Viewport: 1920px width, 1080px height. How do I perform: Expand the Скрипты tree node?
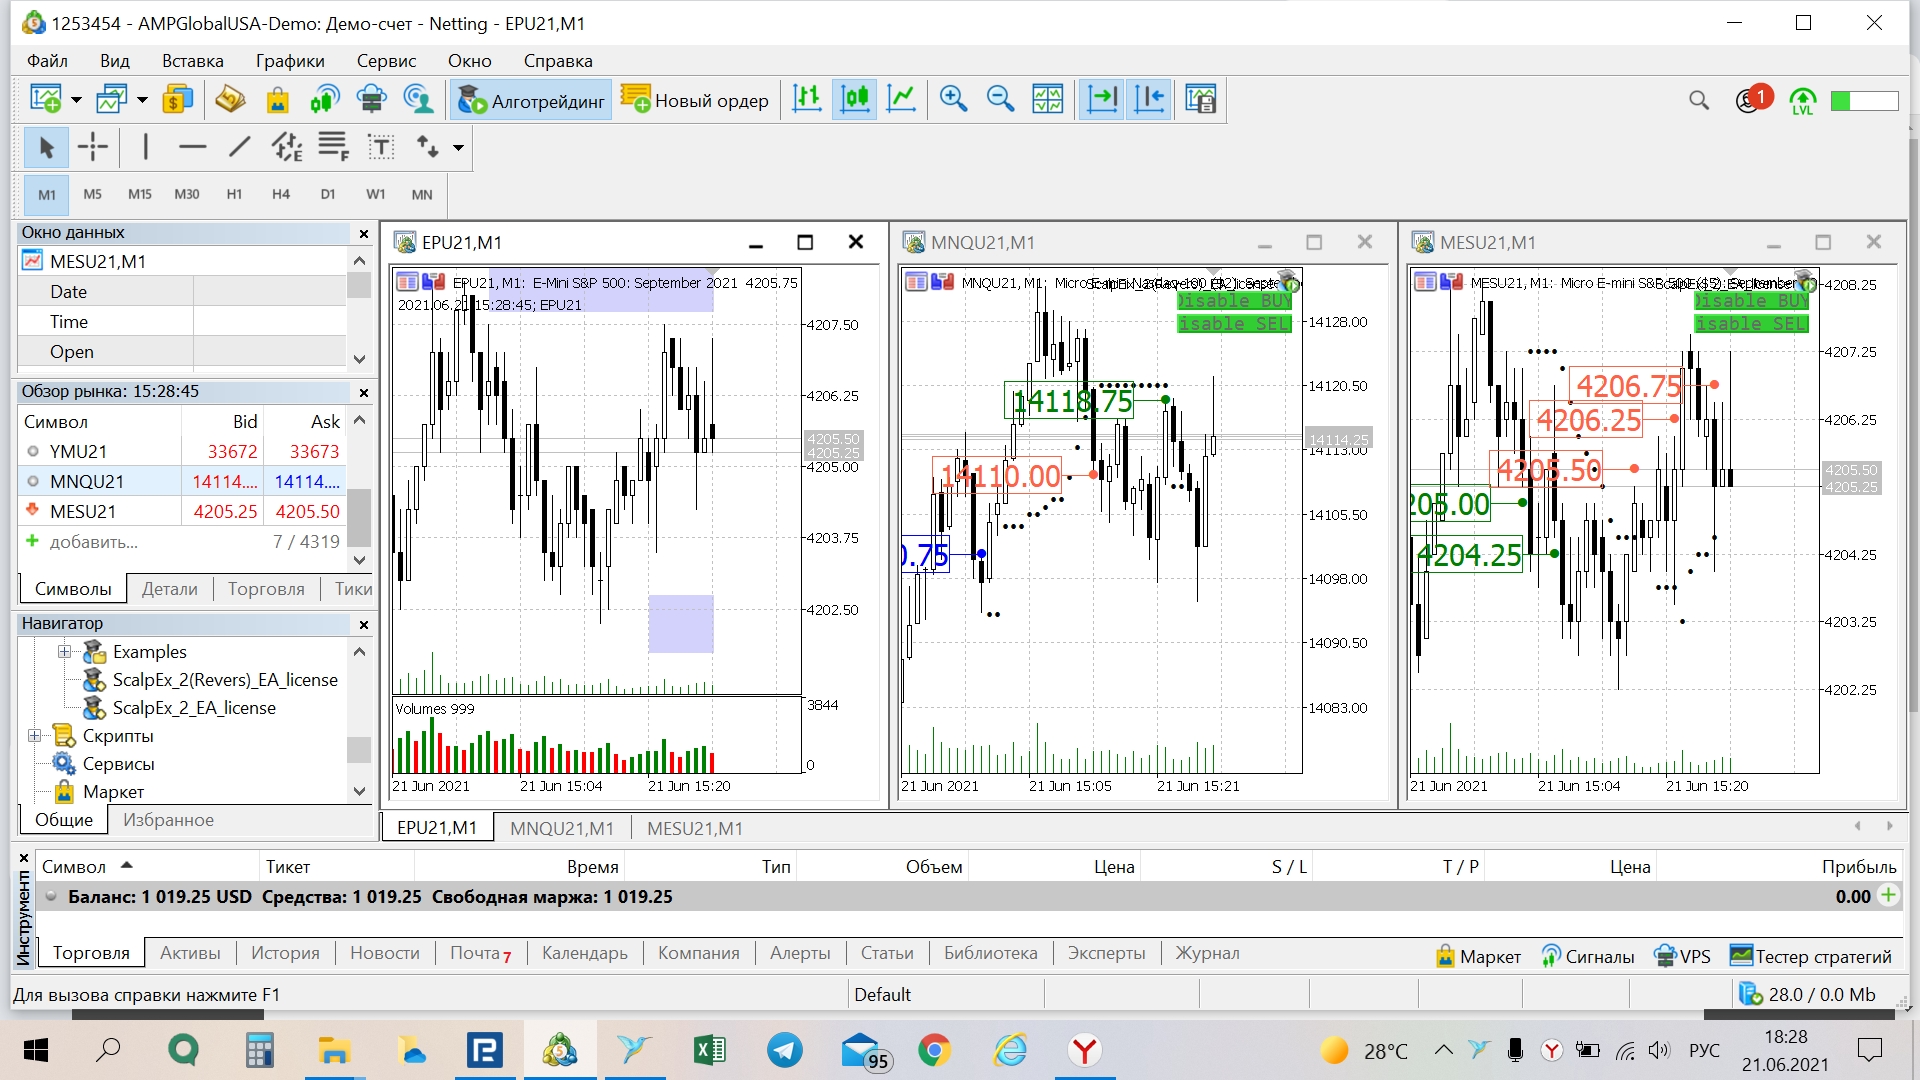[35, 736]
